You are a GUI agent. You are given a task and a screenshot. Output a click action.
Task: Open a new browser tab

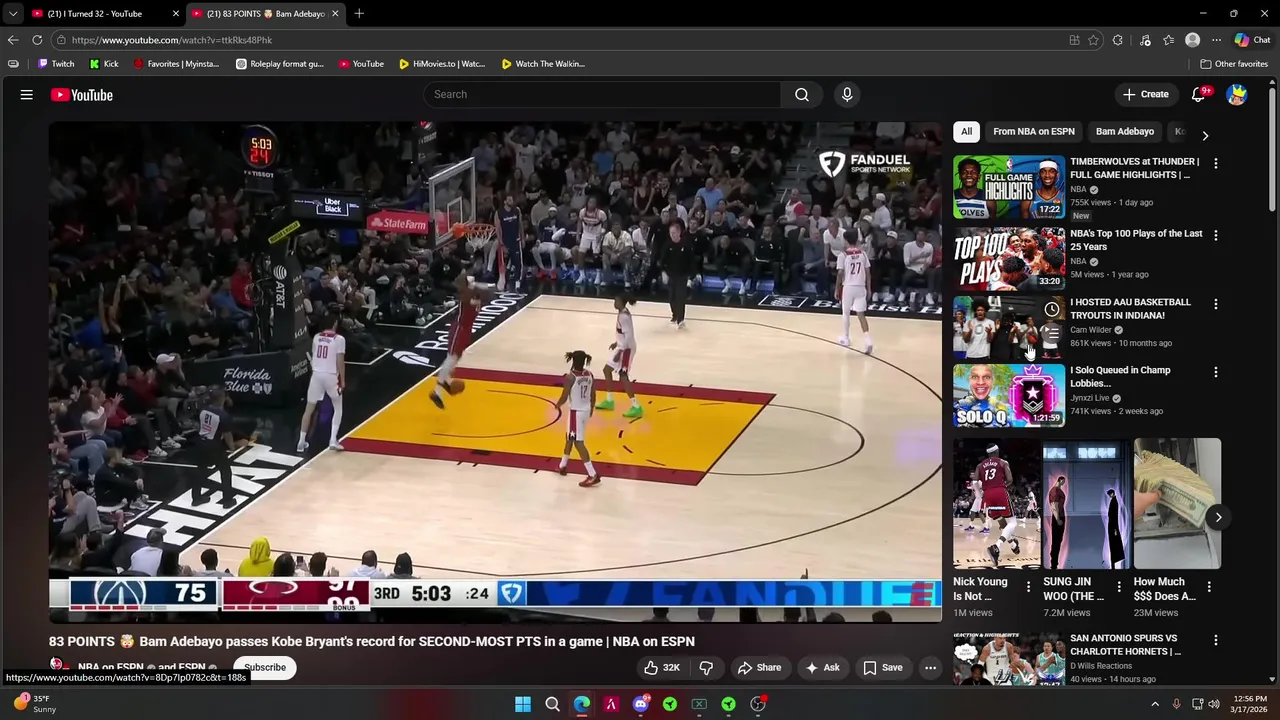click(x=359, y=13)
